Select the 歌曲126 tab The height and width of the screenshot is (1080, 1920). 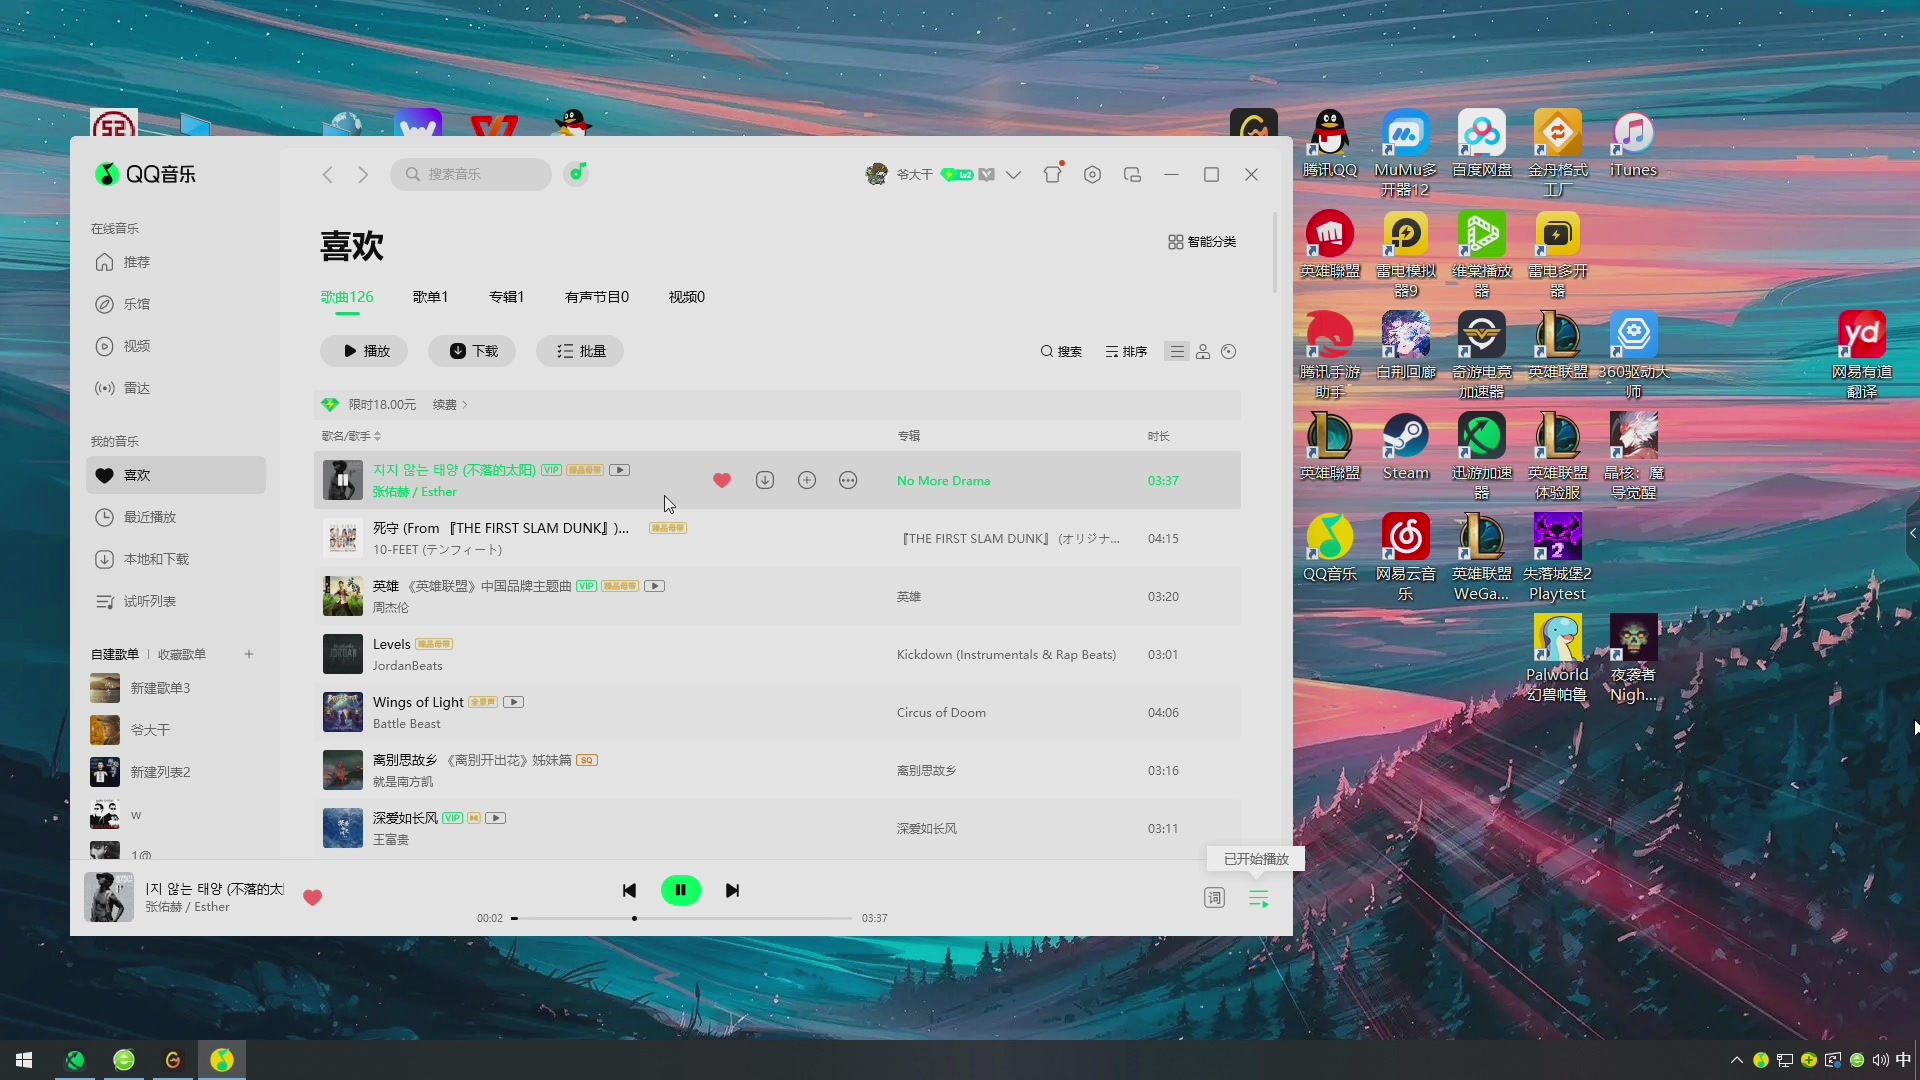click(x=347, y=297)
